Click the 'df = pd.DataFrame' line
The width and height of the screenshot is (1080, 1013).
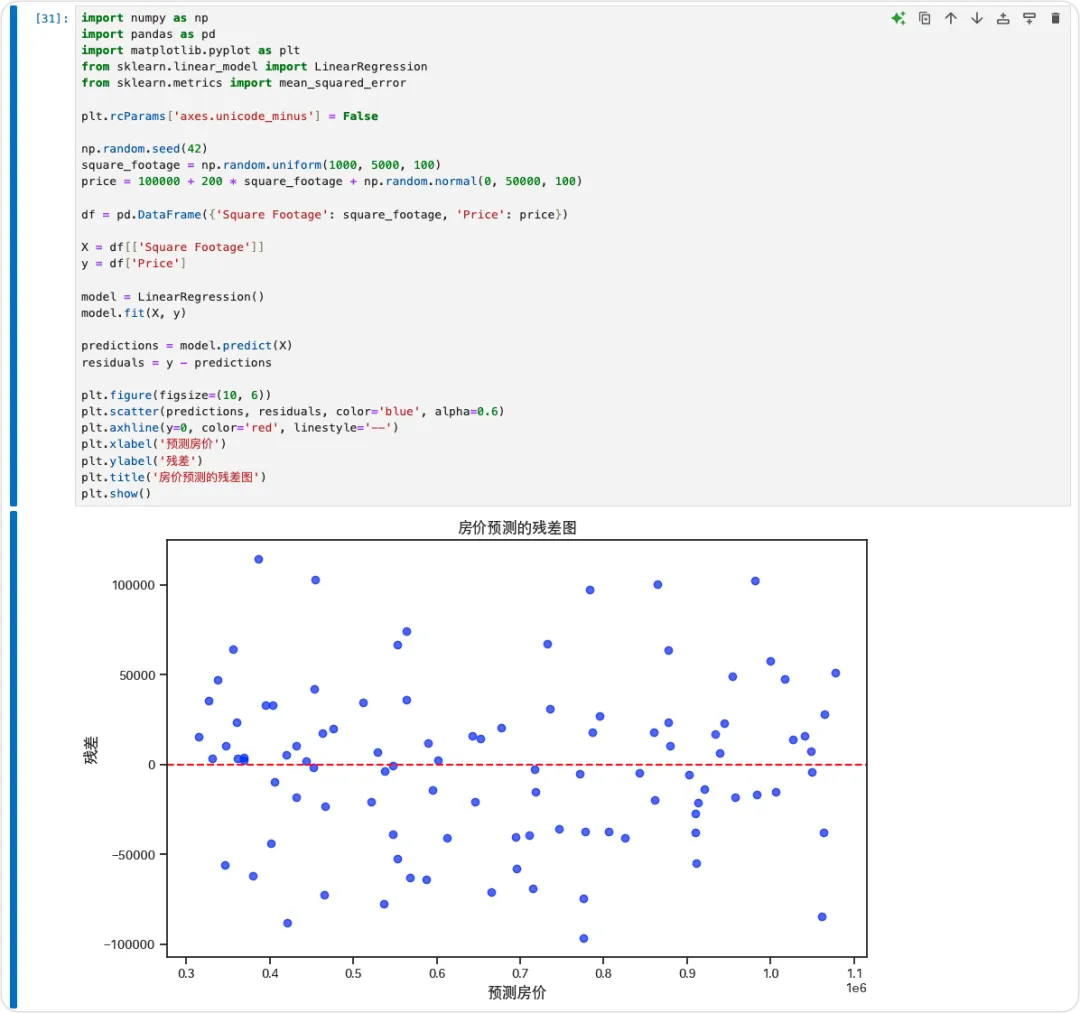(324, 215)
